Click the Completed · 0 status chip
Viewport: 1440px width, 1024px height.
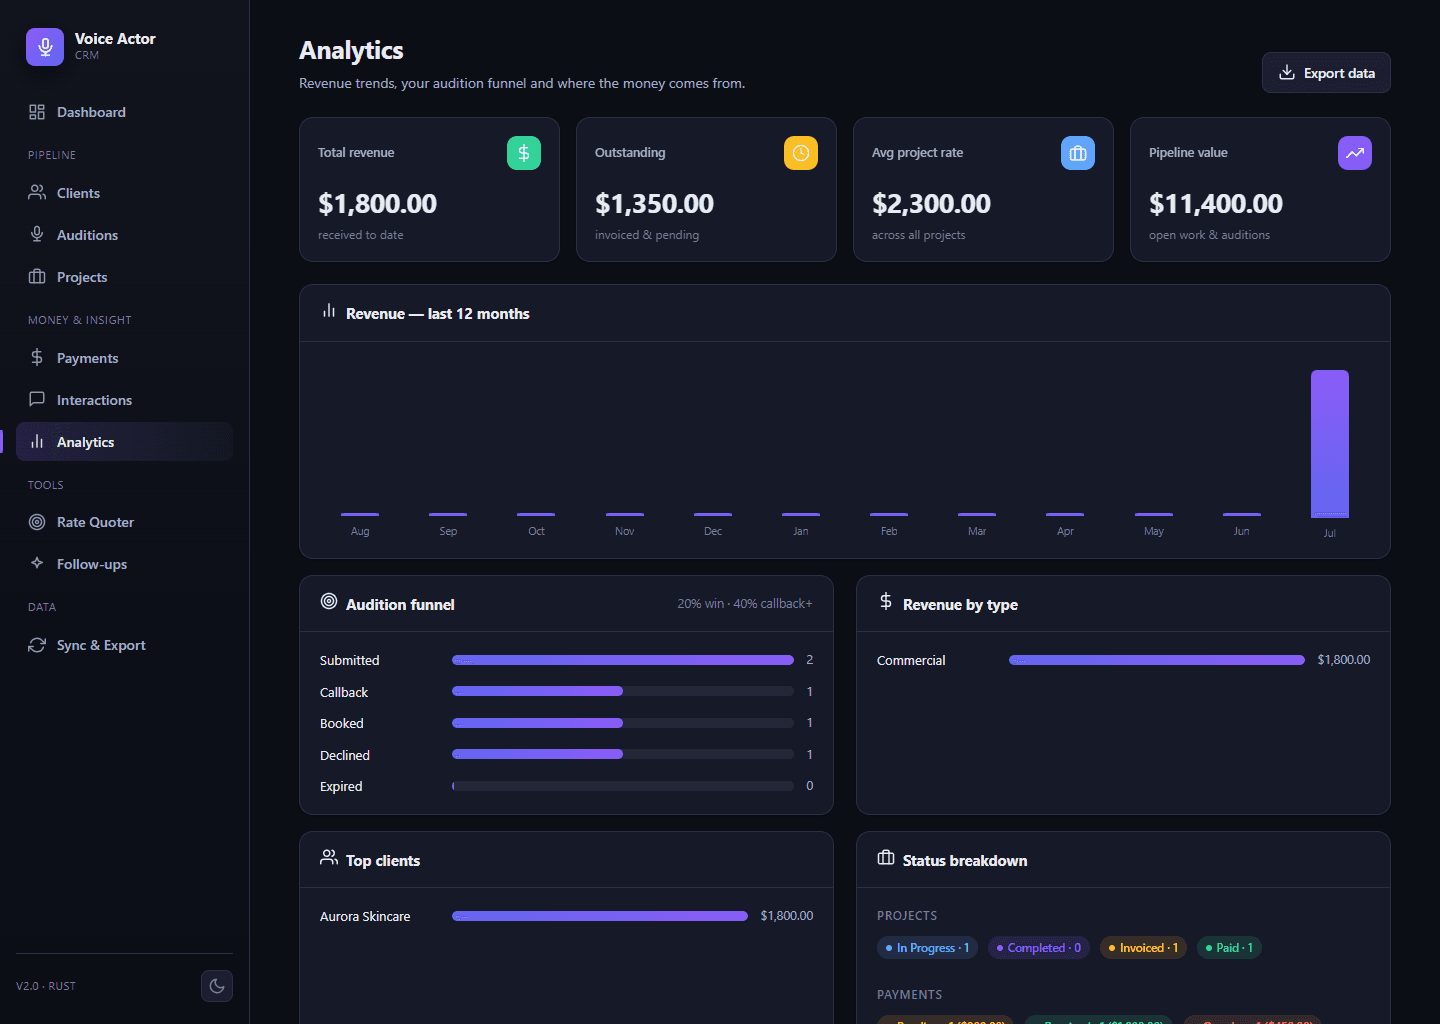pyautogui.click(x=1038, y=948)
